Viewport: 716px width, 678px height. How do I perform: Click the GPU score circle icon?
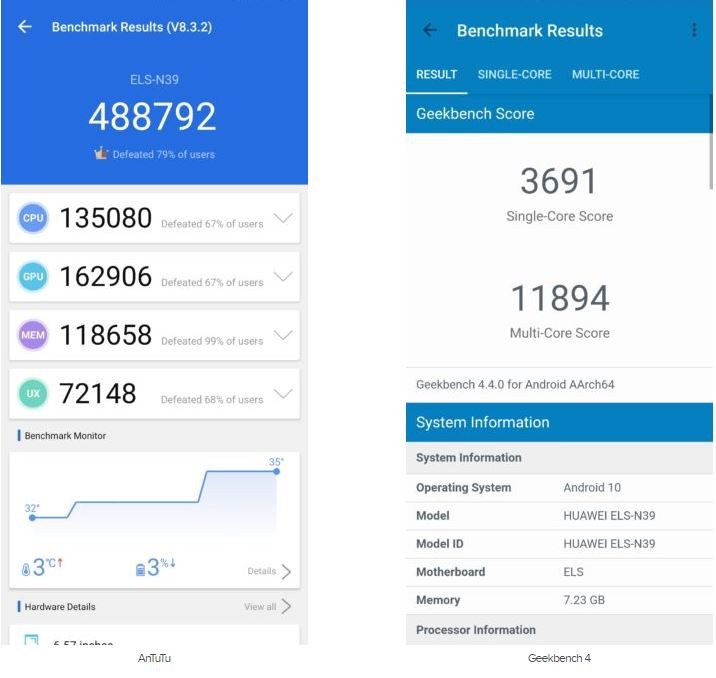tap(33, 276)
